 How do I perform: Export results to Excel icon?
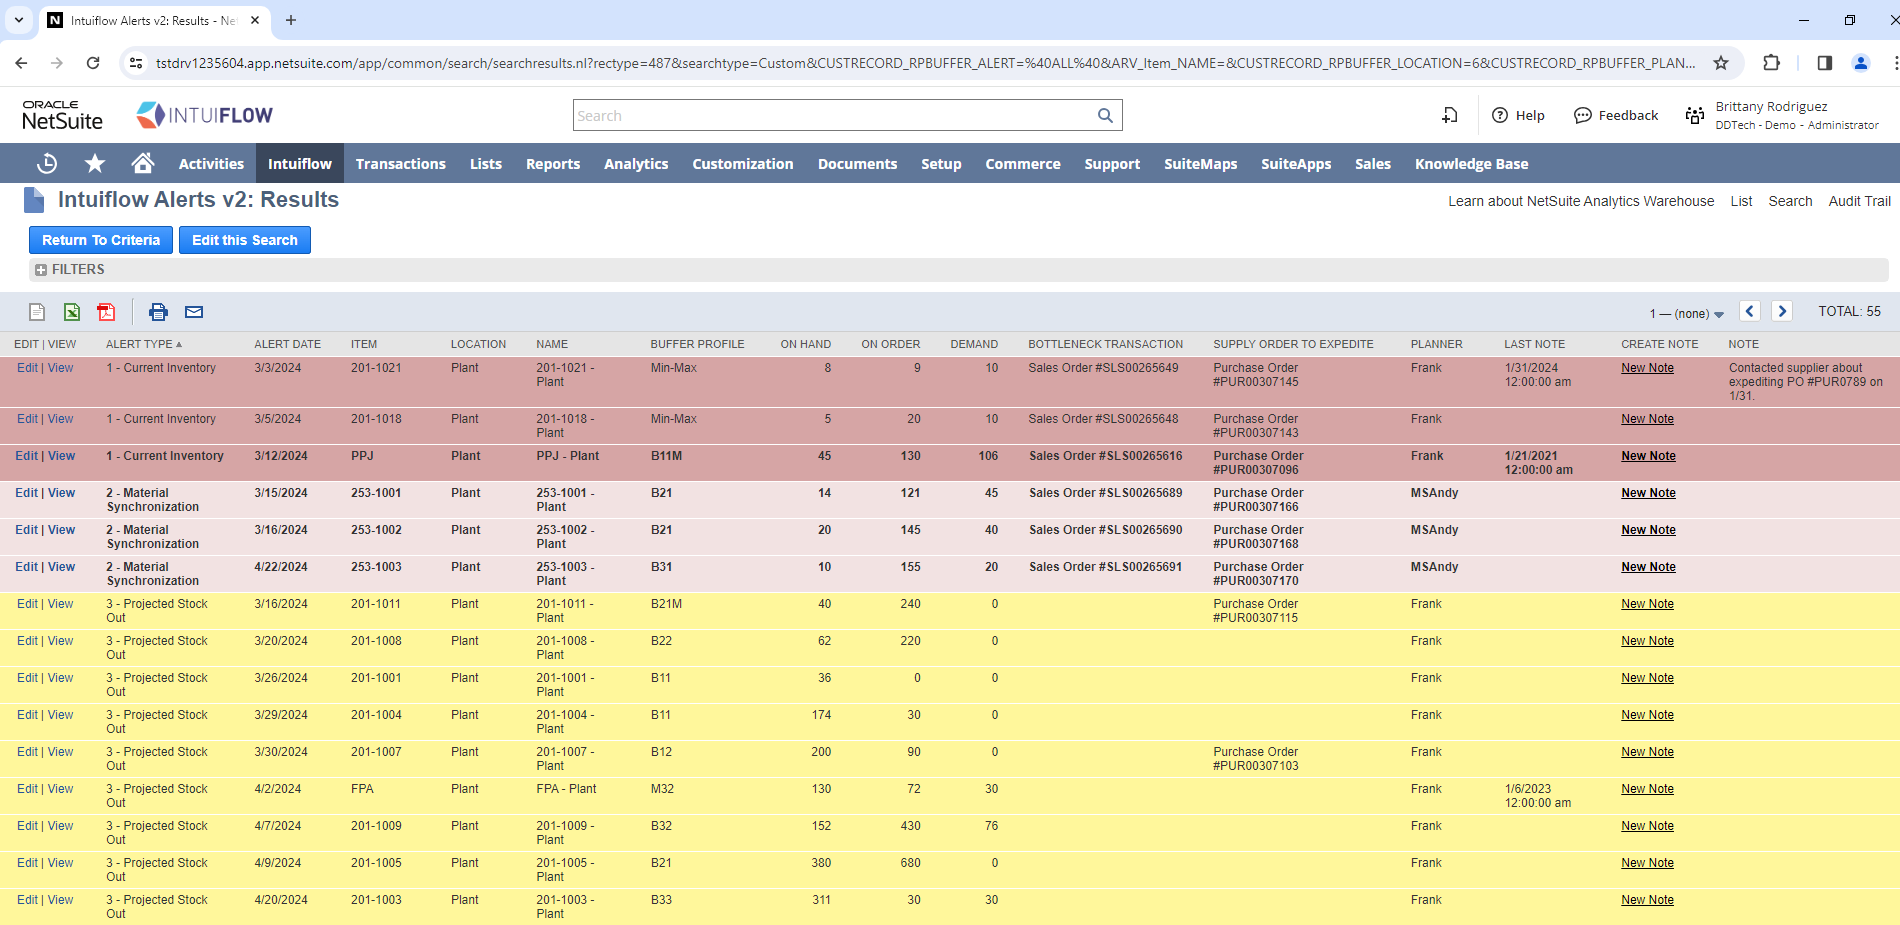72,312
